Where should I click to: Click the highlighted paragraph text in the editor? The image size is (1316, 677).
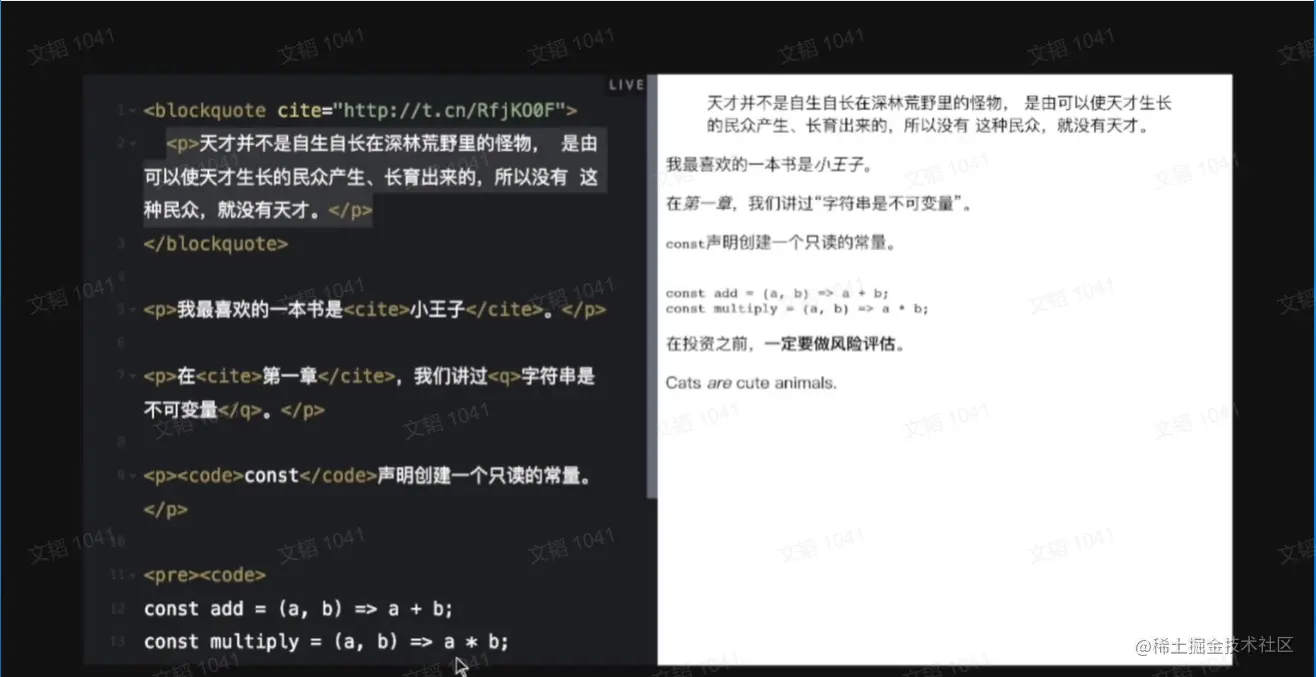point(370,177)
